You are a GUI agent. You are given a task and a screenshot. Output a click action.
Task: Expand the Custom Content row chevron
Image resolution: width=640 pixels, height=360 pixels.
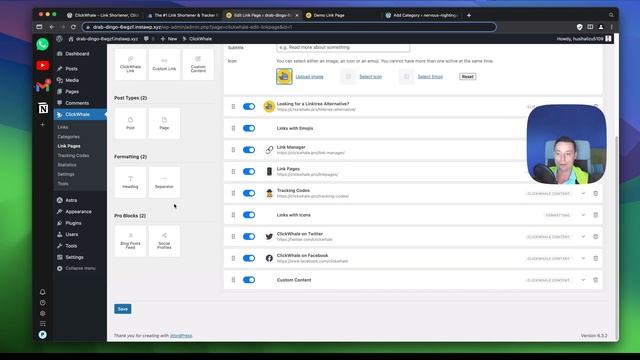tap(583, 280)
